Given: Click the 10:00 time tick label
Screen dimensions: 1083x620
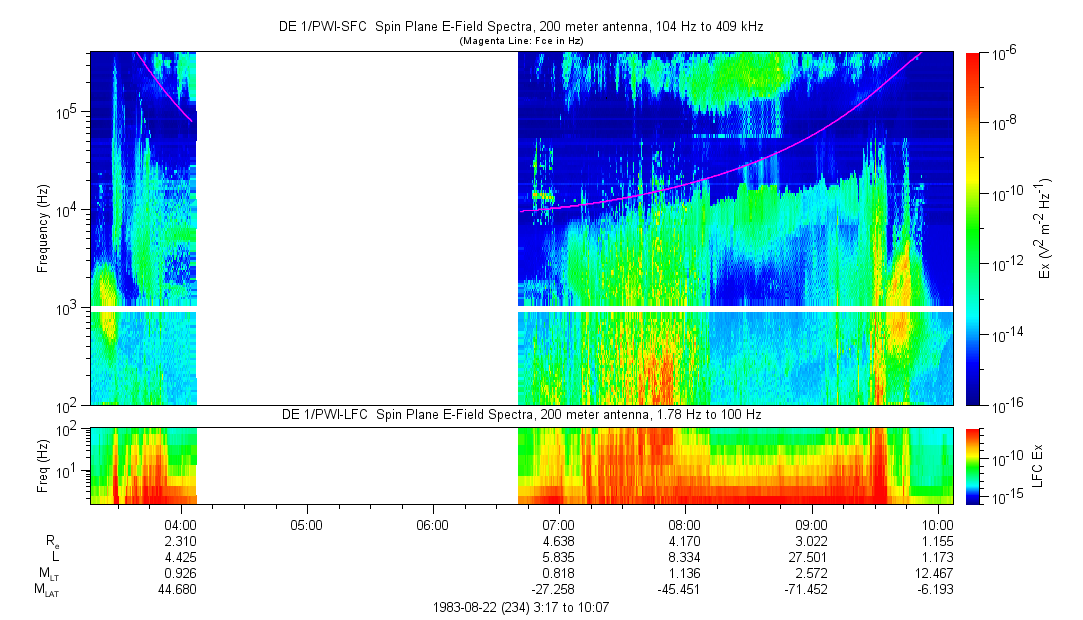Looking at the screenshot, I should [937, 524].
